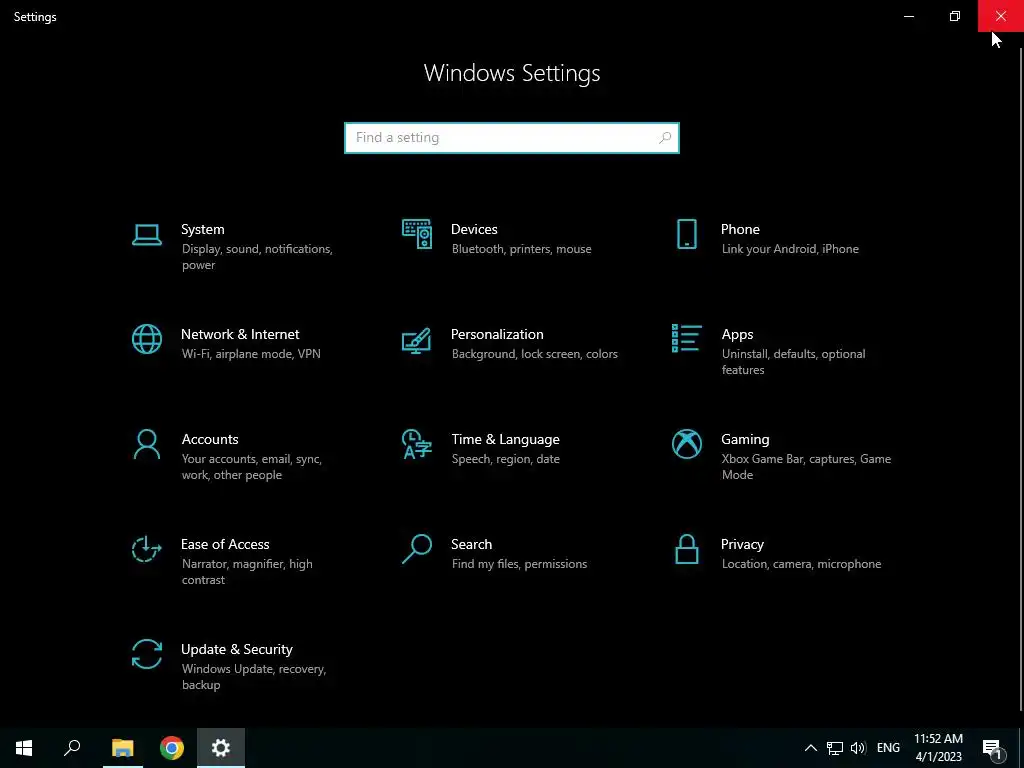Viewport: 1024px width, 768px height.
Task: Open the Gaming Xbox icon
Action: pos(686,444)
